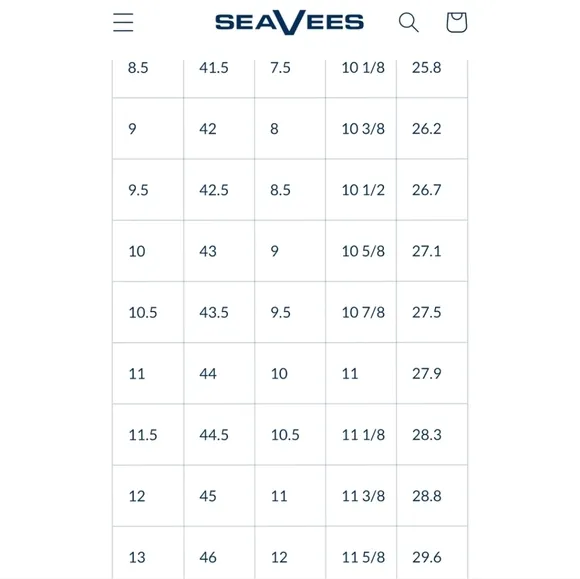Click the 29.6 centimeter cell

pyautogui.click(x=432, y=553)
